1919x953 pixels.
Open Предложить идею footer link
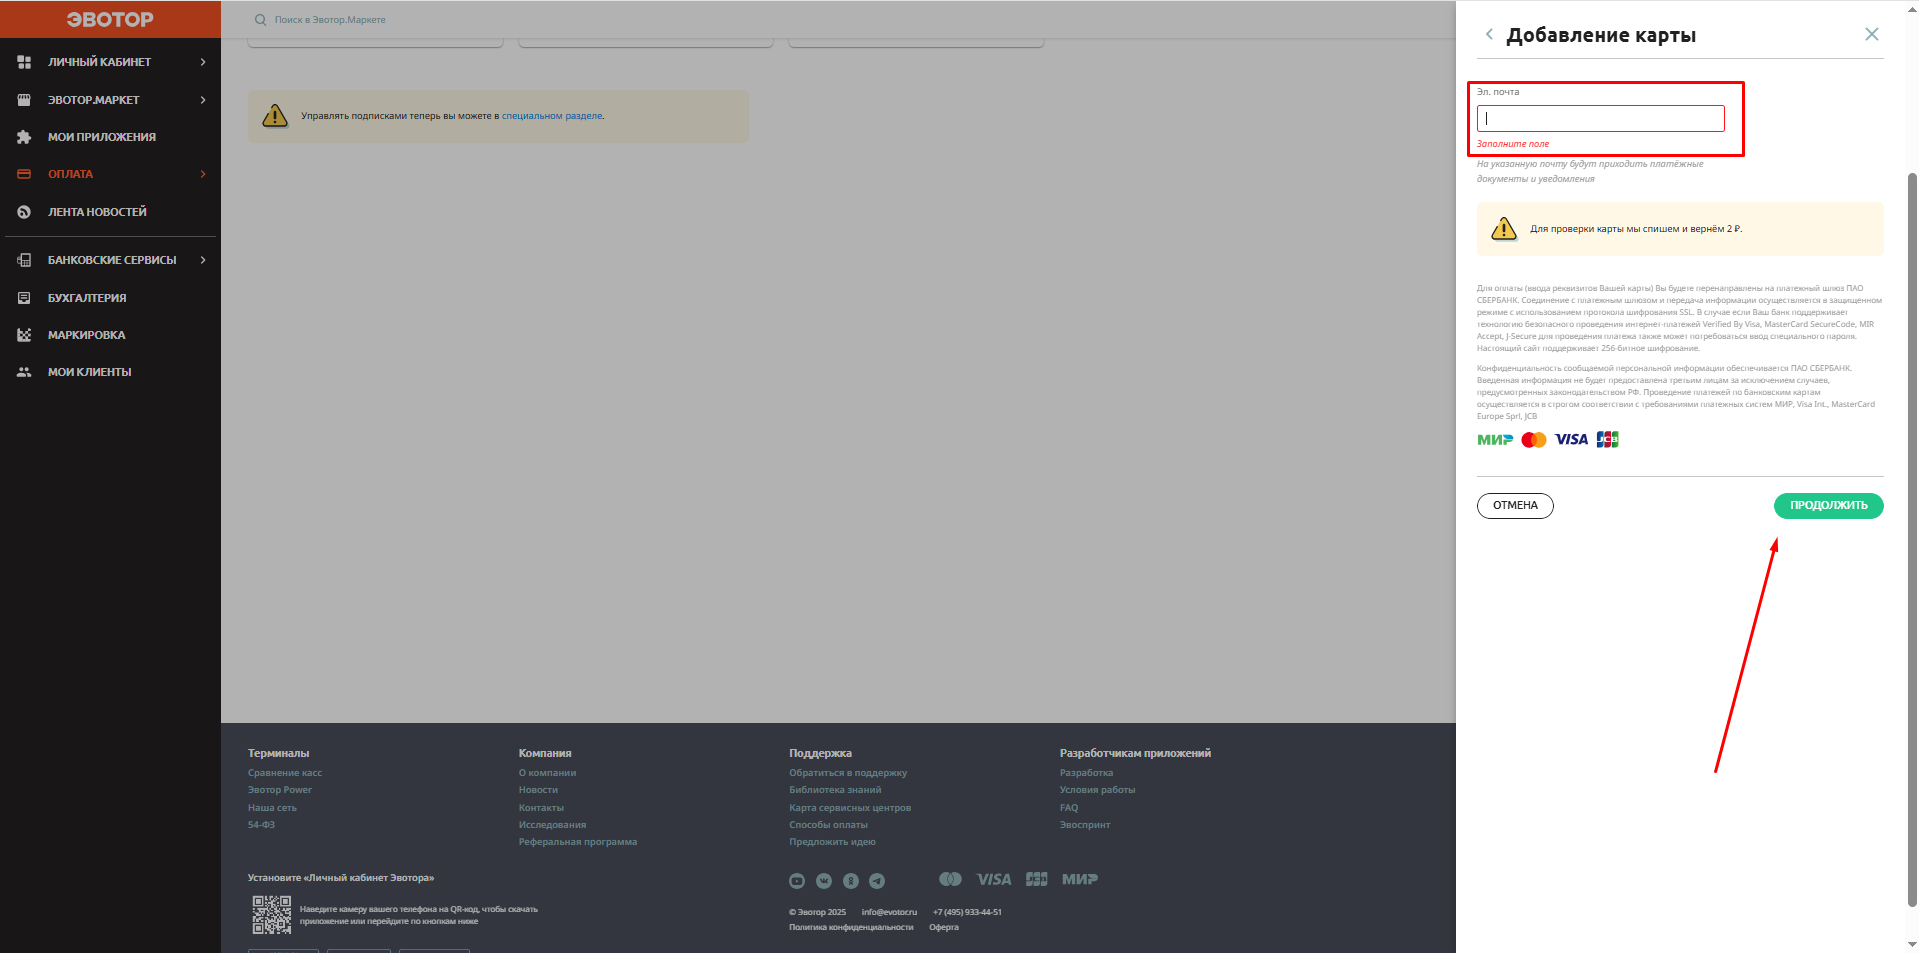tap(832, 842)
